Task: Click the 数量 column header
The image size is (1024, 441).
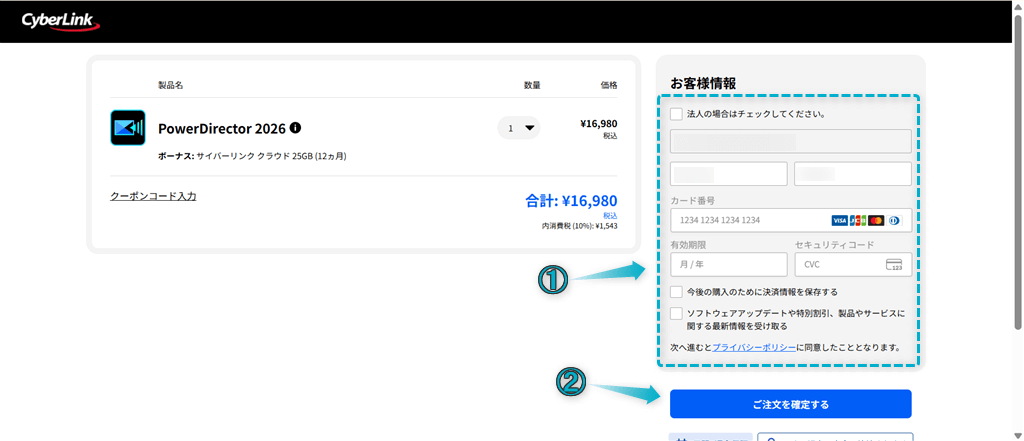Action: click(x=532, y=85)
